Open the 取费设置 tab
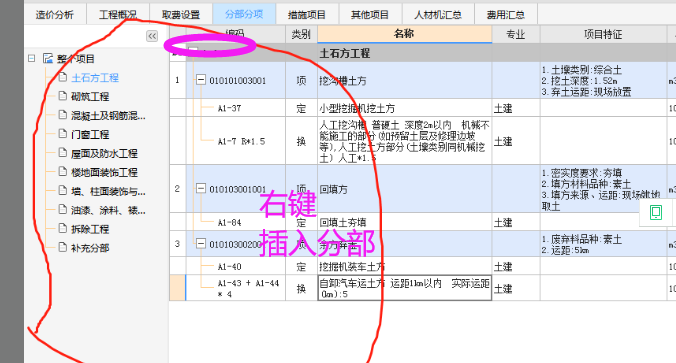The width and height of the screenshot is (676, 363). (181, 15)
